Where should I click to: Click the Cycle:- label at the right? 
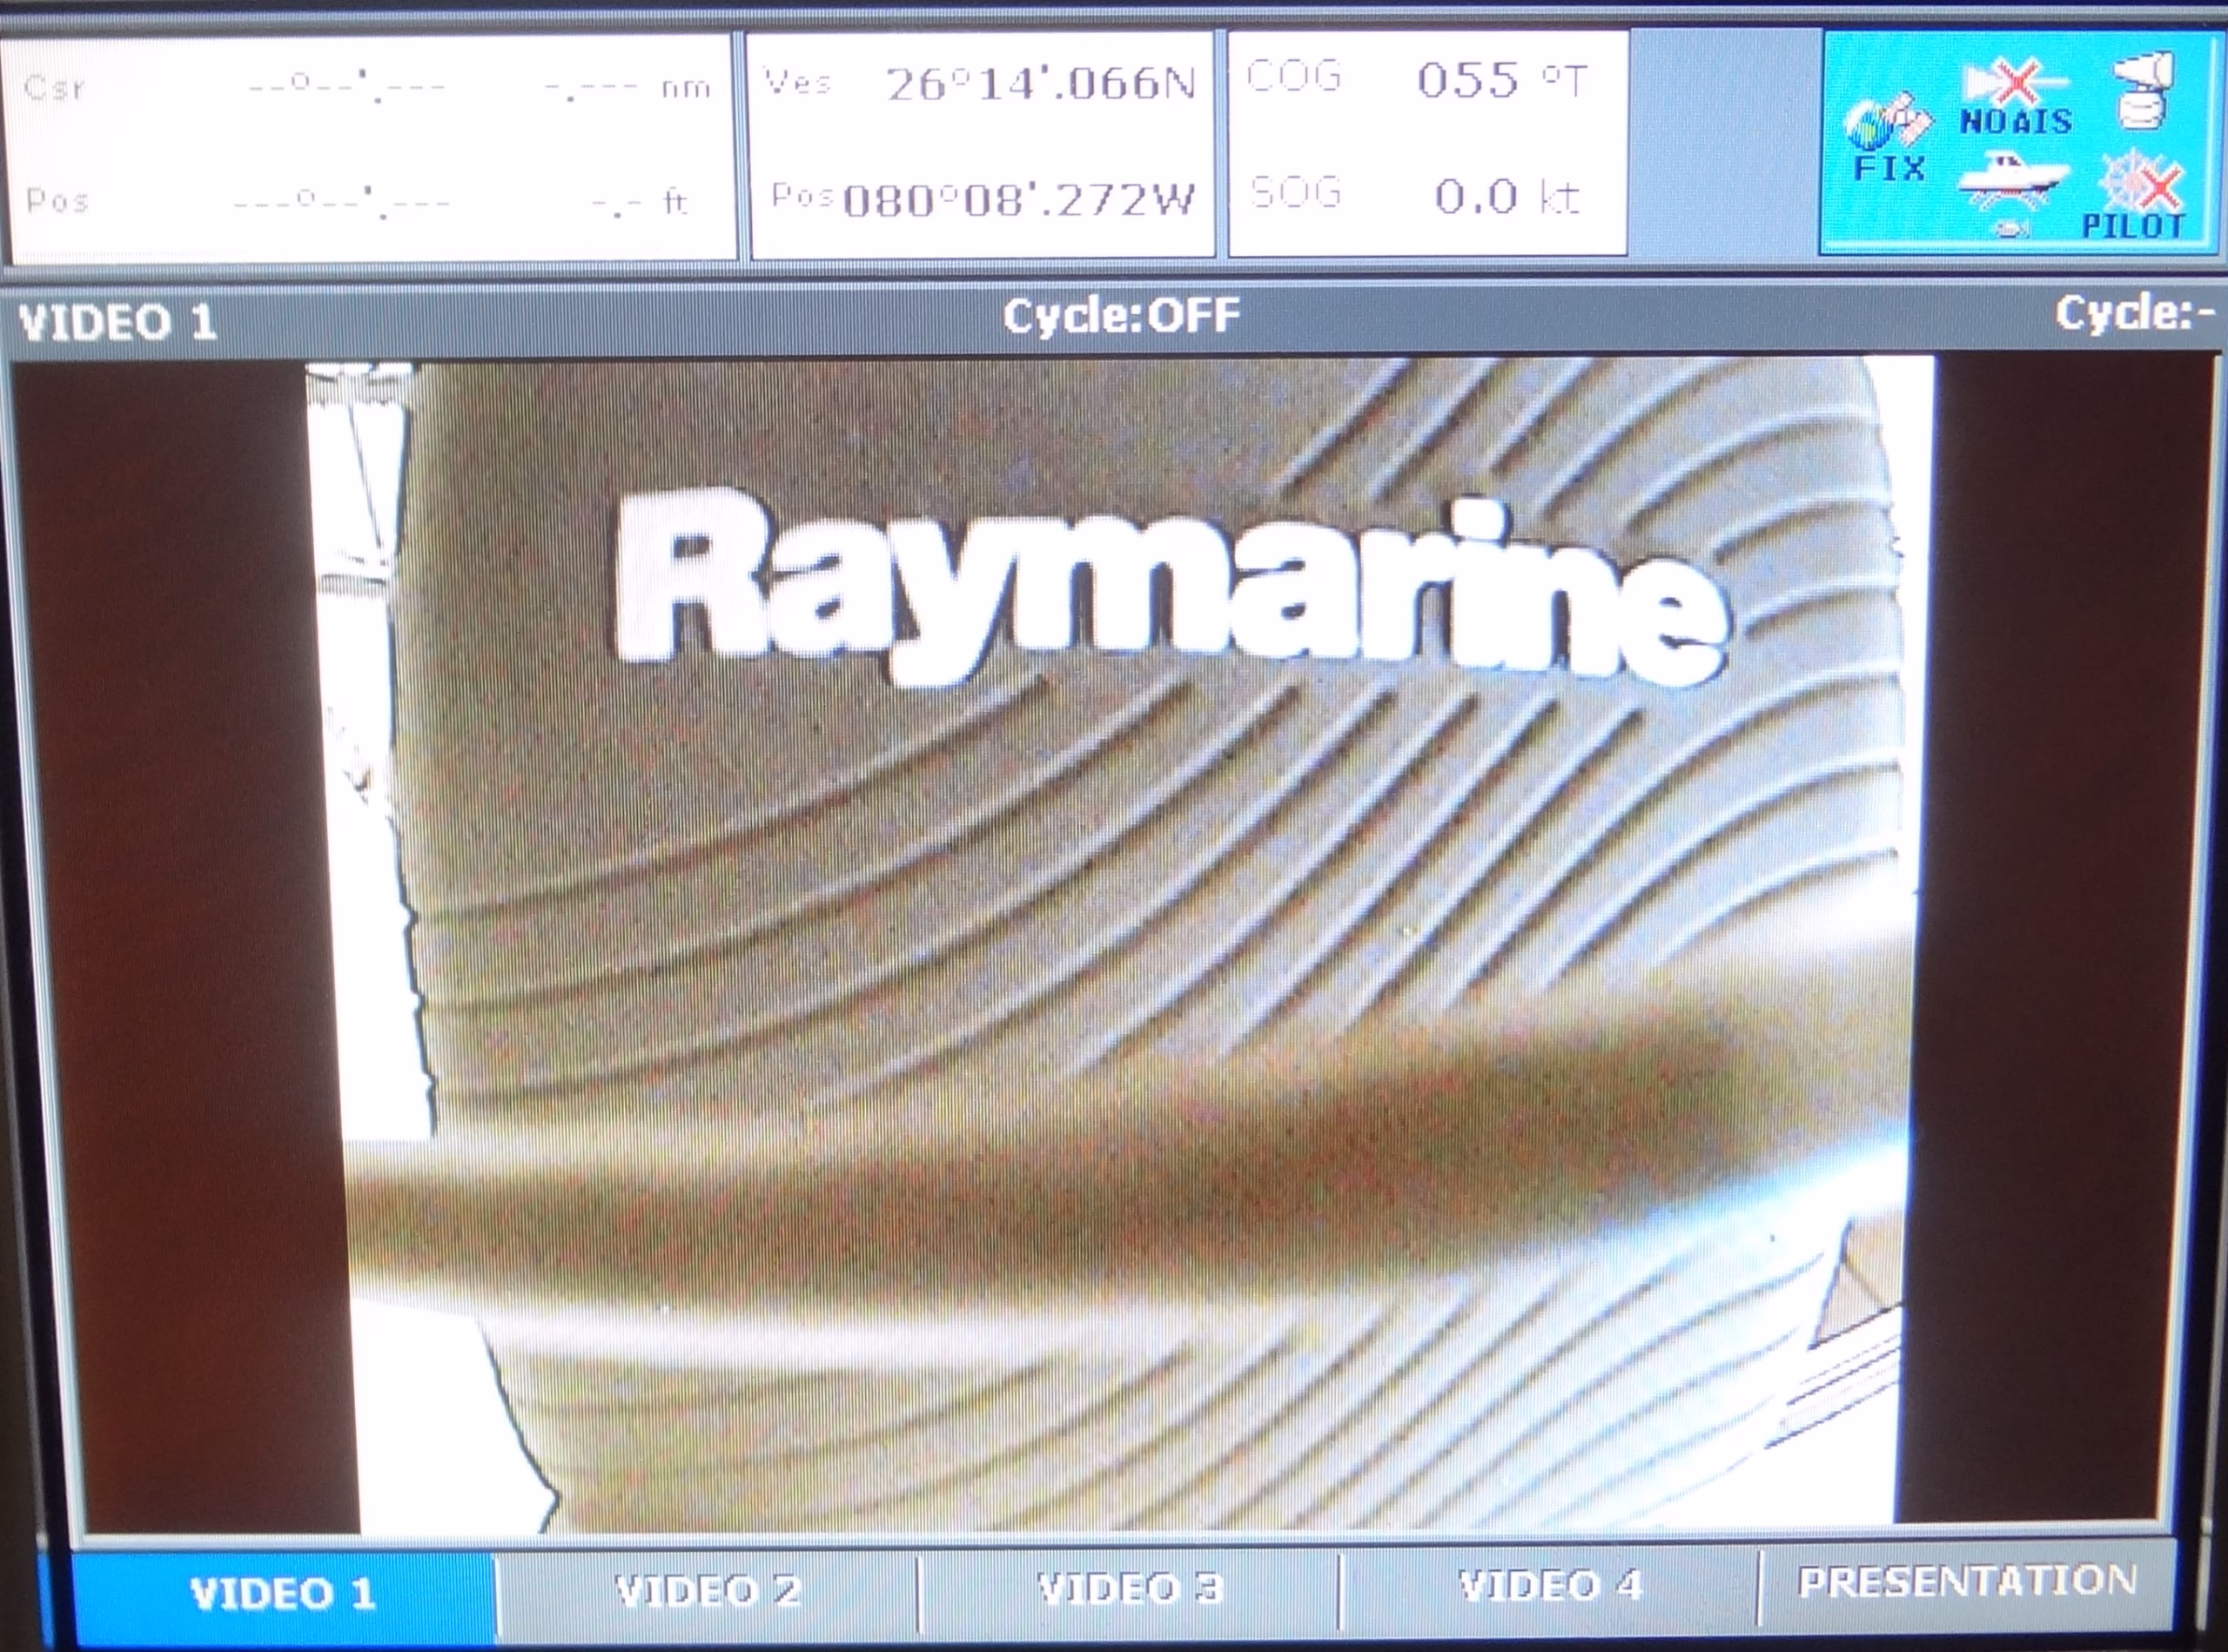click(x=2134, y=313)
